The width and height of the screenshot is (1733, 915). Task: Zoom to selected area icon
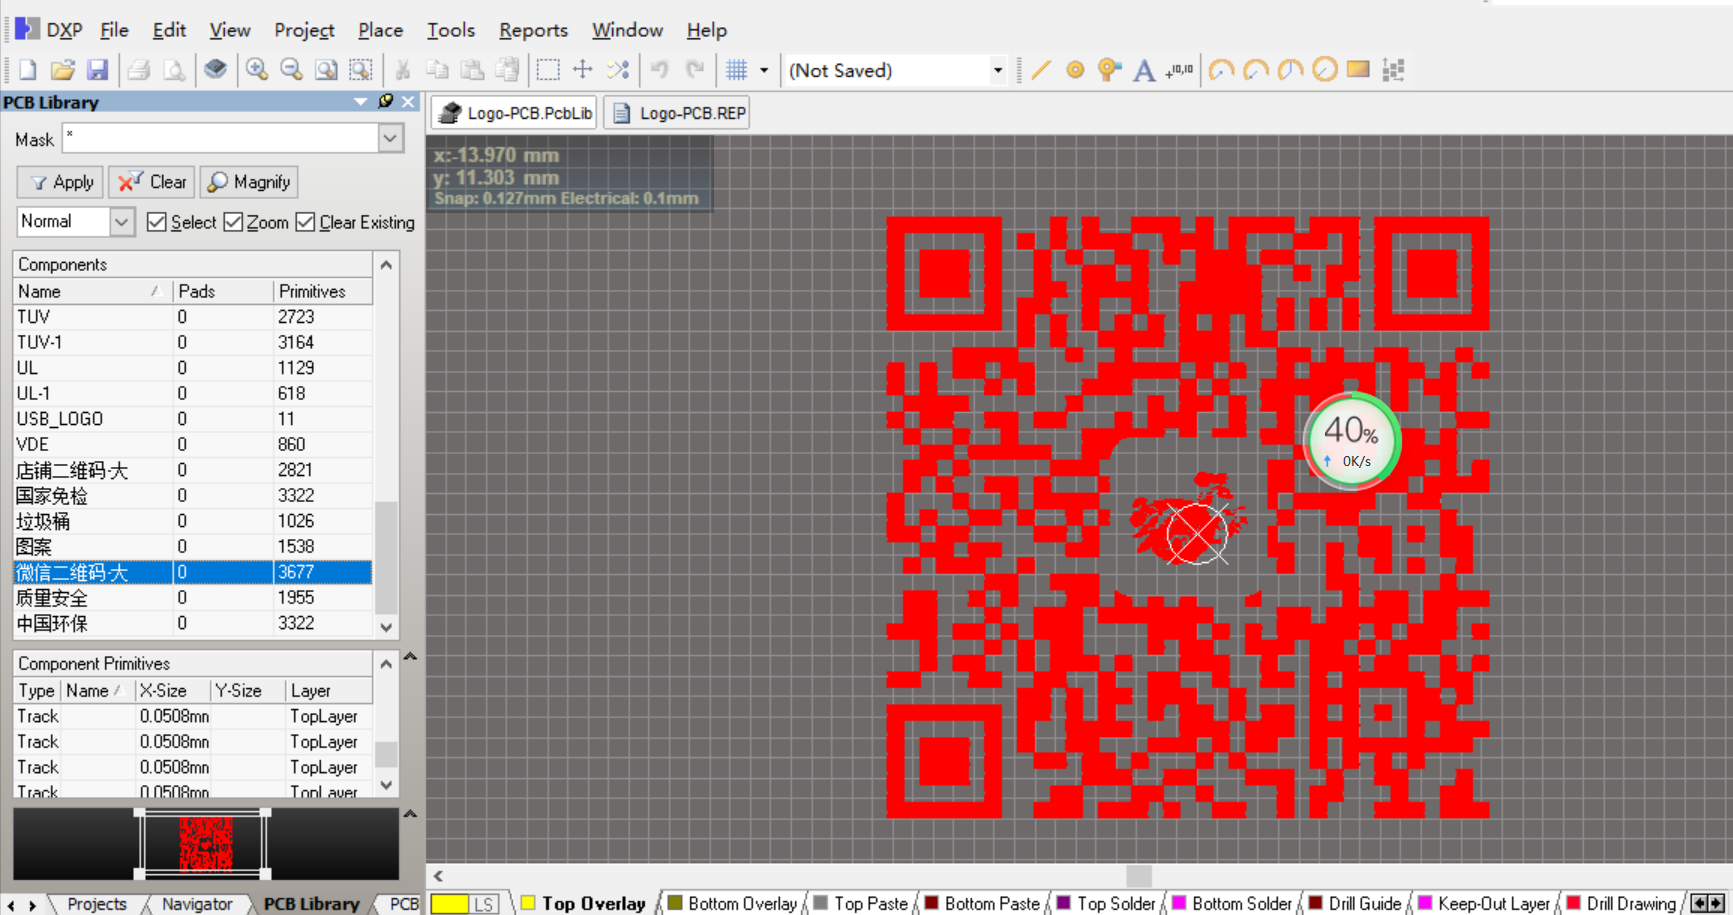(361, 70)
